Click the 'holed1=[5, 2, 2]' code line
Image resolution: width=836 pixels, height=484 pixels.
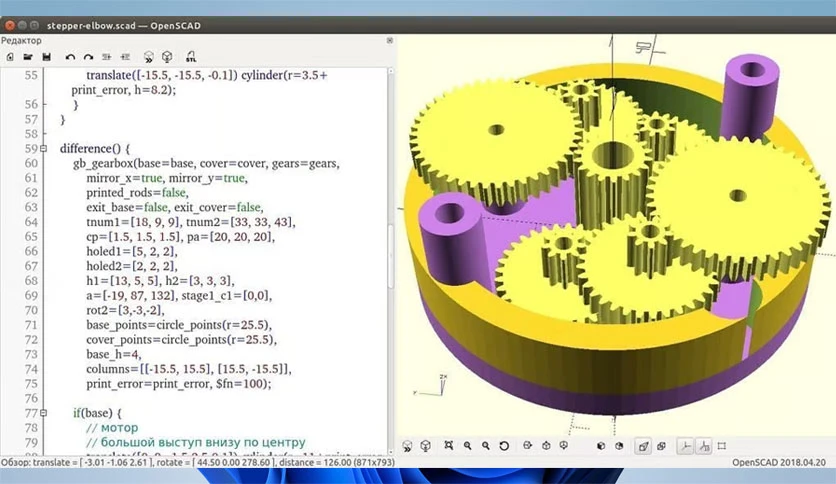coord(132,251)
